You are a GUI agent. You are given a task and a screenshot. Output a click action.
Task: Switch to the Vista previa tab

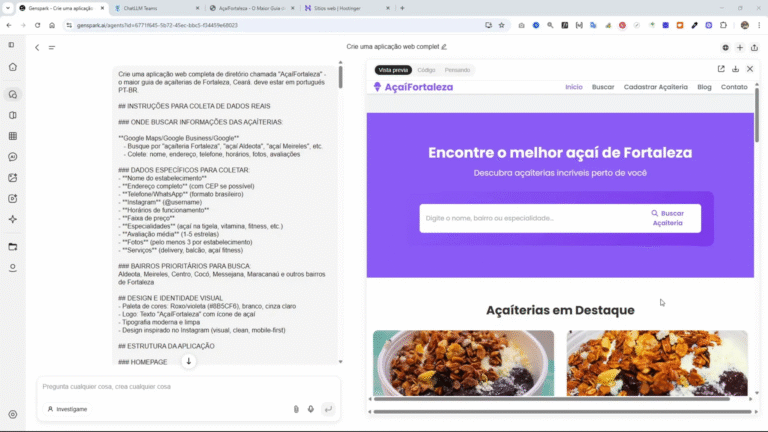tap(393, 70)
